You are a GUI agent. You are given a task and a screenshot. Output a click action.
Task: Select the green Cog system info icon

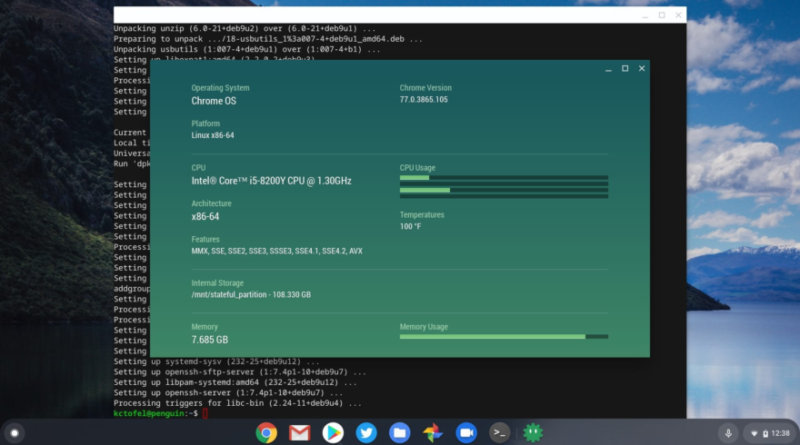point(533,433)
